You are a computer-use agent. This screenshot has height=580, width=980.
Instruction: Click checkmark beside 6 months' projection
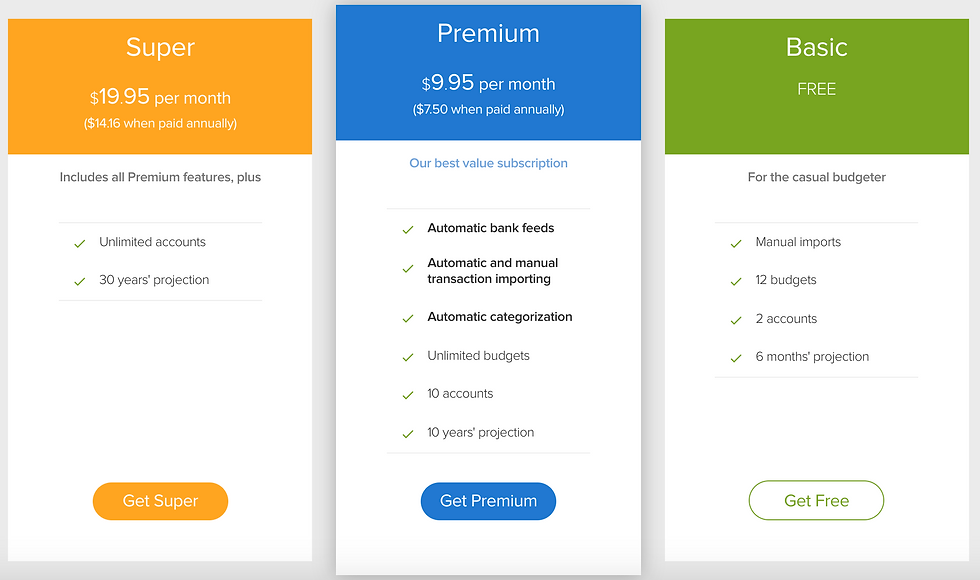point(736,358)
